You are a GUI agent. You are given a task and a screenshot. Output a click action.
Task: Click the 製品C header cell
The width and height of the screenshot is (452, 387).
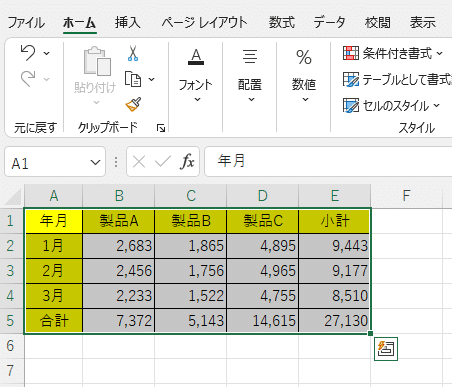[x=263, y=221]
